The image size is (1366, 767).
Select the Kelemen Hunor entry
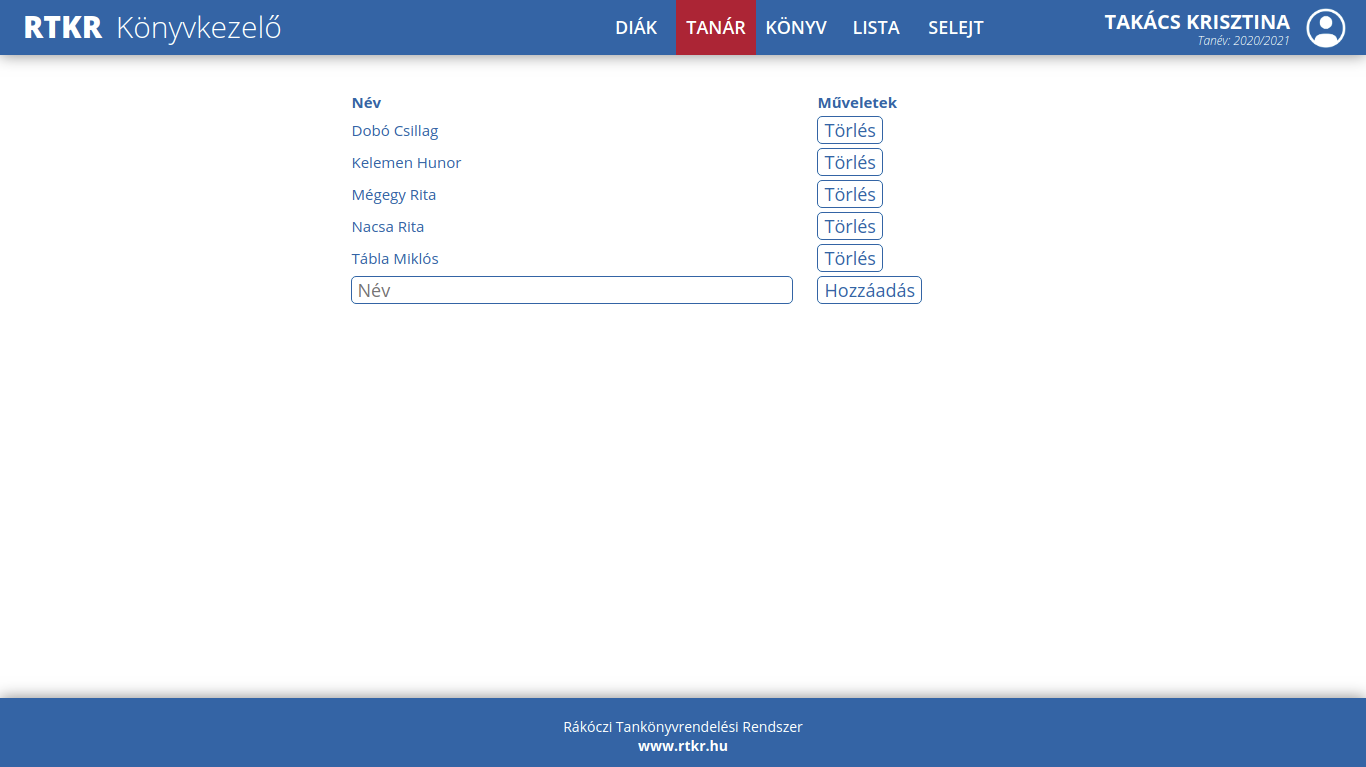click(x=406, y=163)
